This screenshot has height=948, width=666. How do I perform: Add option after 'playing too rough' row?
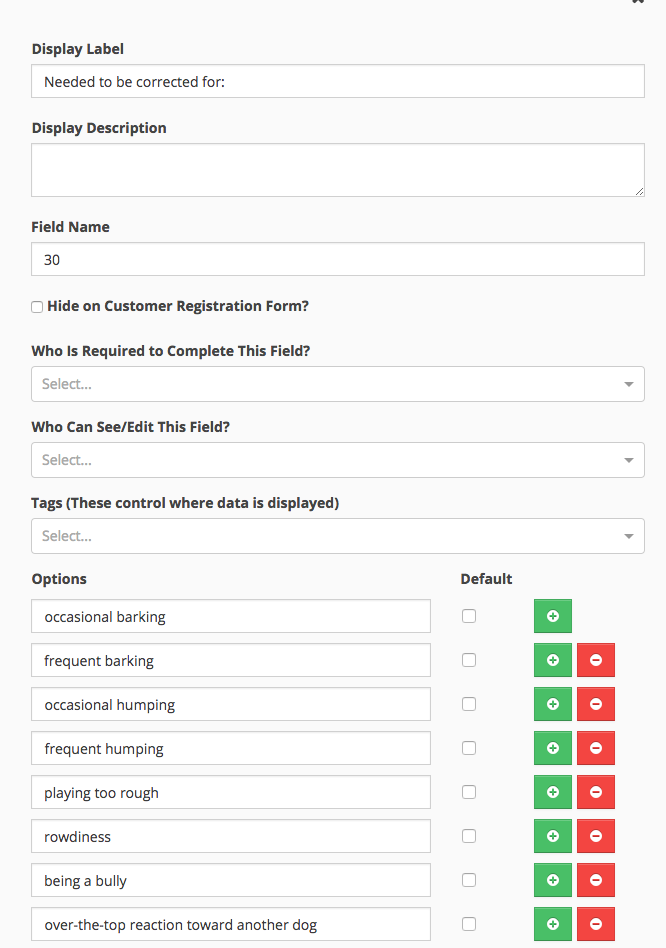tap(552, 793)
